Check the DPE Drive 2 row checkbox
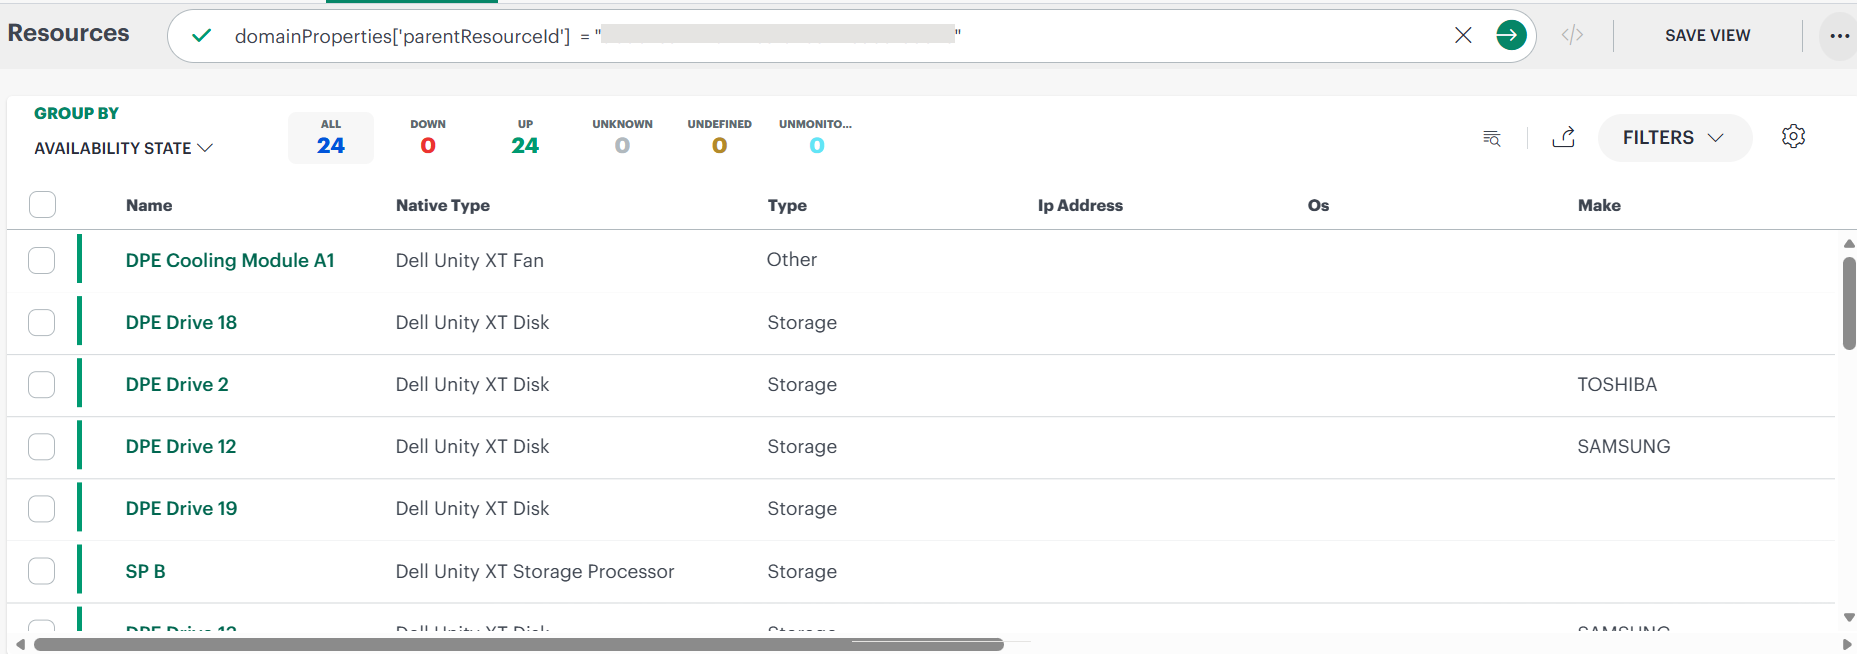 (x=42, y=384)
